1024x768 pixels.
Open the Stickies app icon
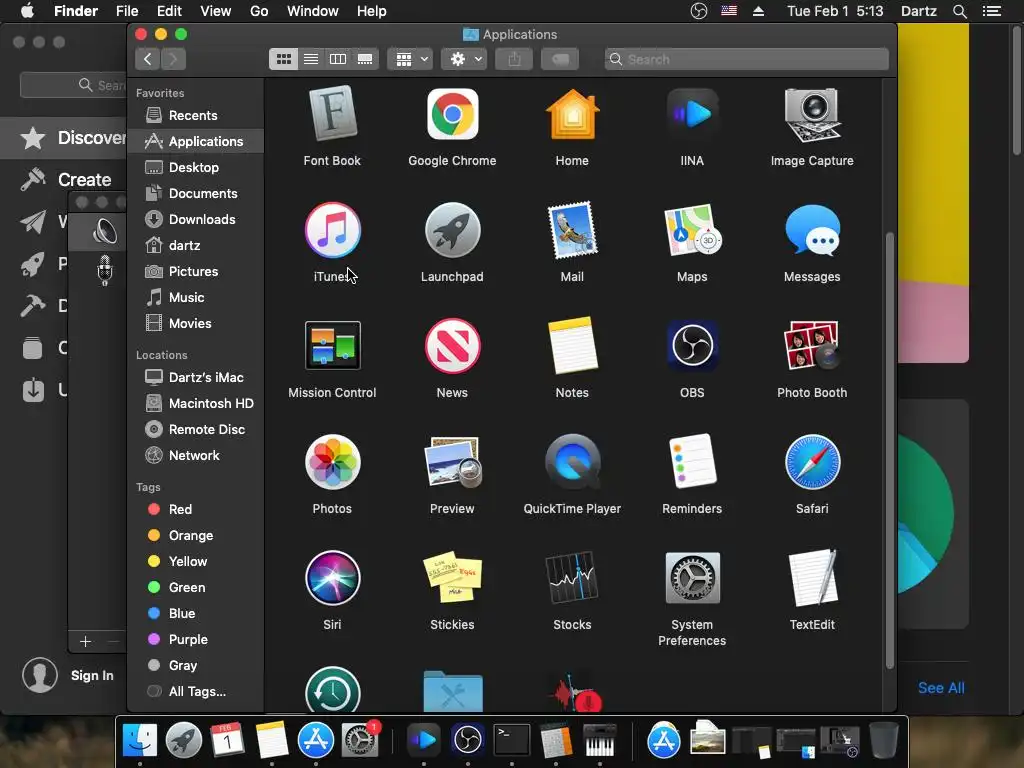pos(452,578)
